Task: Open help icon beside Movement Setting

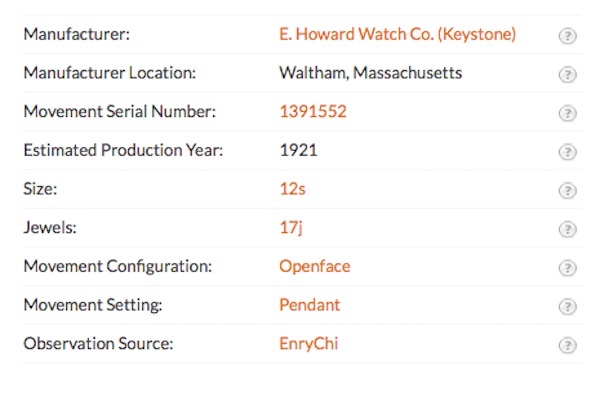Action: click(567, 306)
